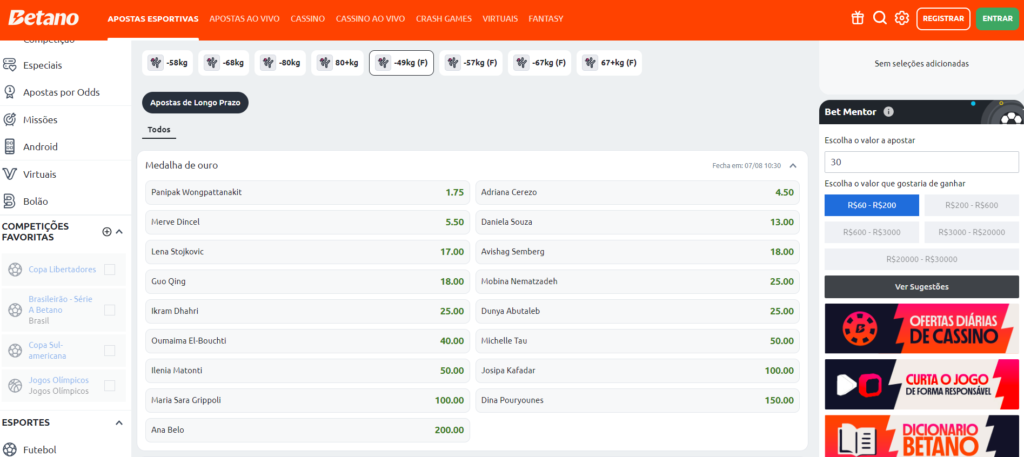Viewport: 1024px width, 457px height.
Task: Open Android app link in sidebar
Action: [x=40, y=146]
